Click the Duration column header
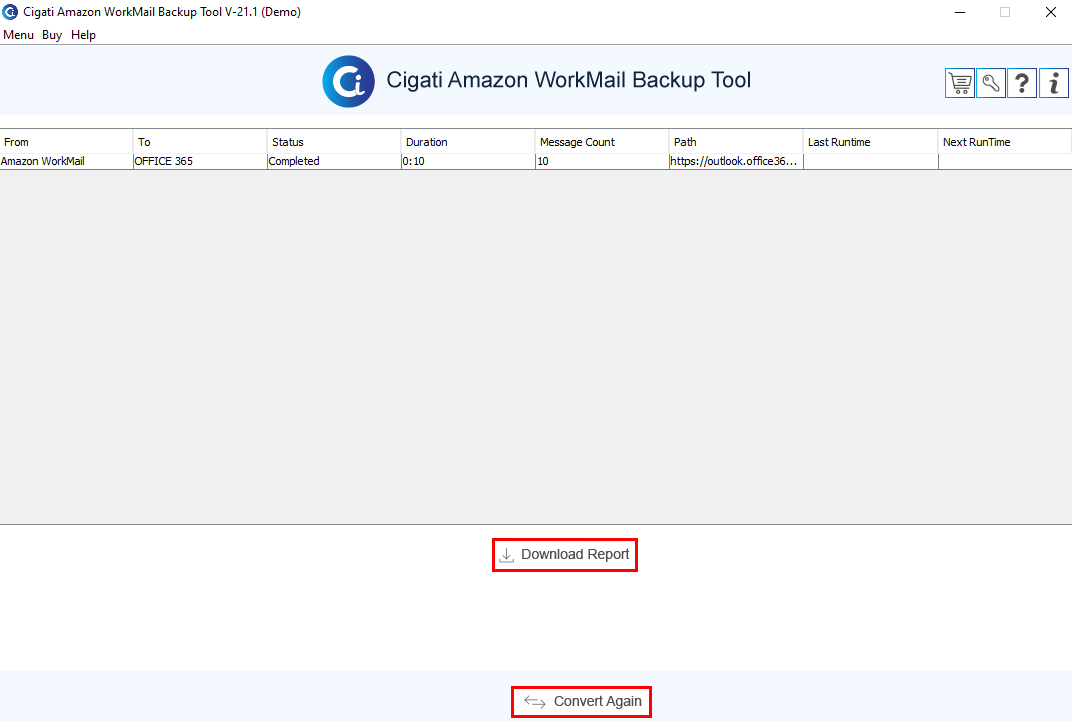Screen dimensions: 1072x721 click(468, 142)
